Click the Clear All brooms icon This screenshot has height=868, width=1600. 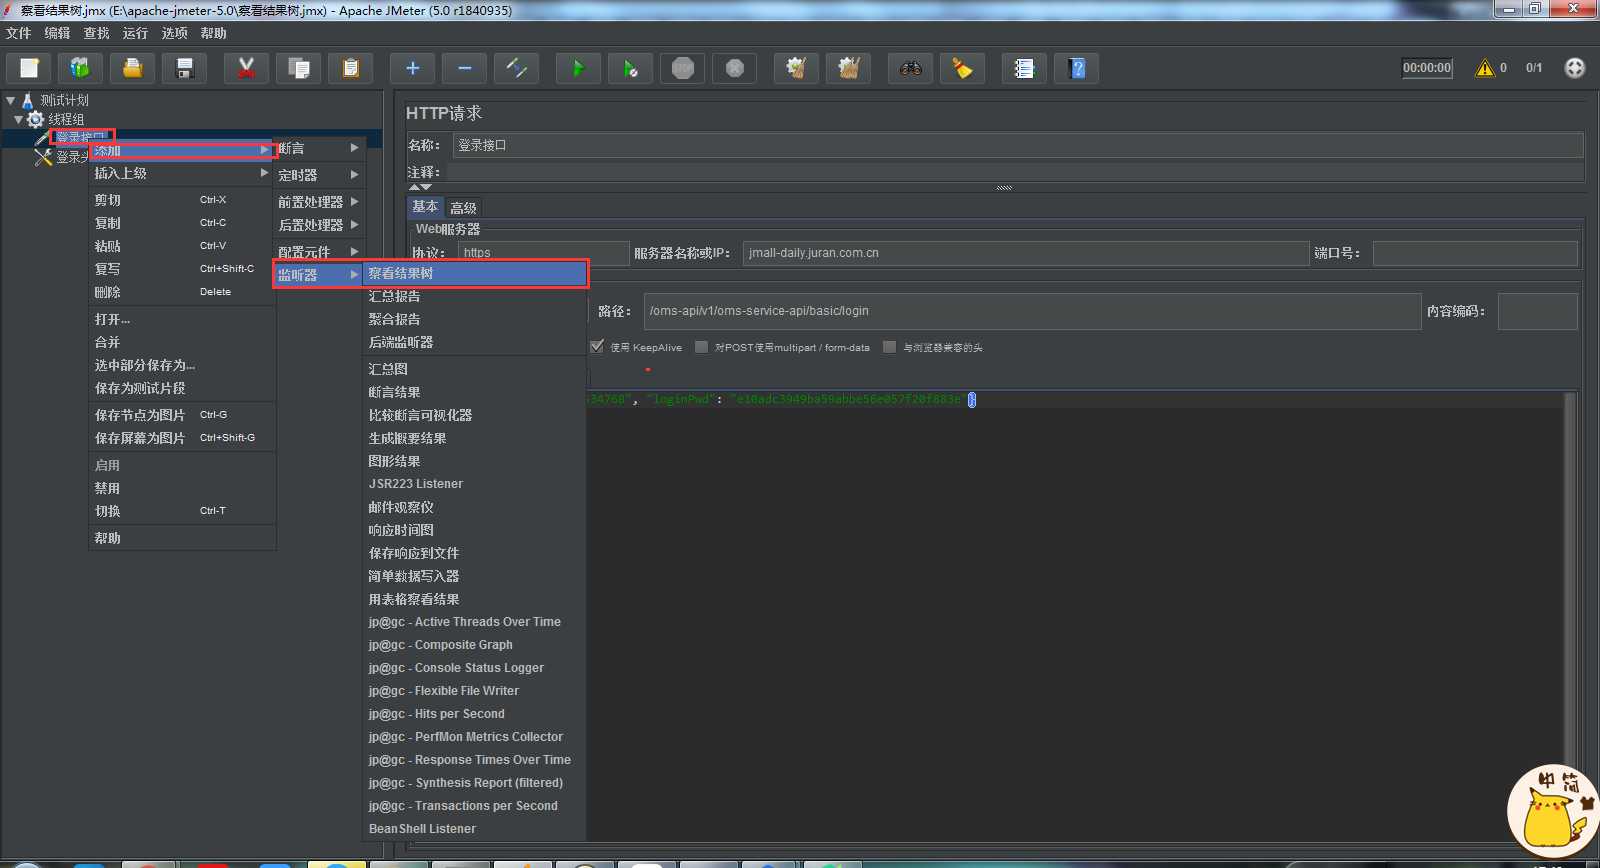(849, 68)
